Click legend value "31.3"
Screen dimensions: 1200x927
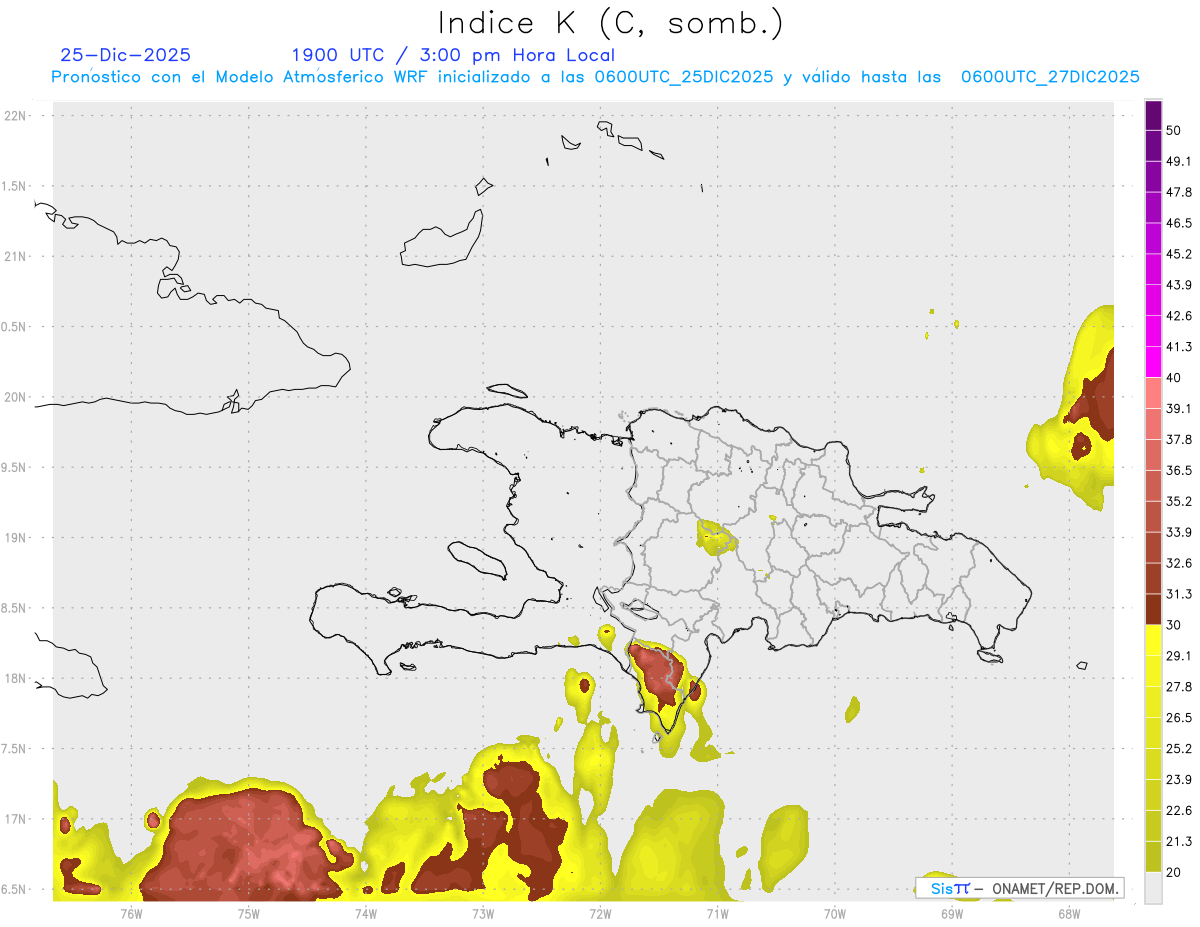click(1179, 594)
